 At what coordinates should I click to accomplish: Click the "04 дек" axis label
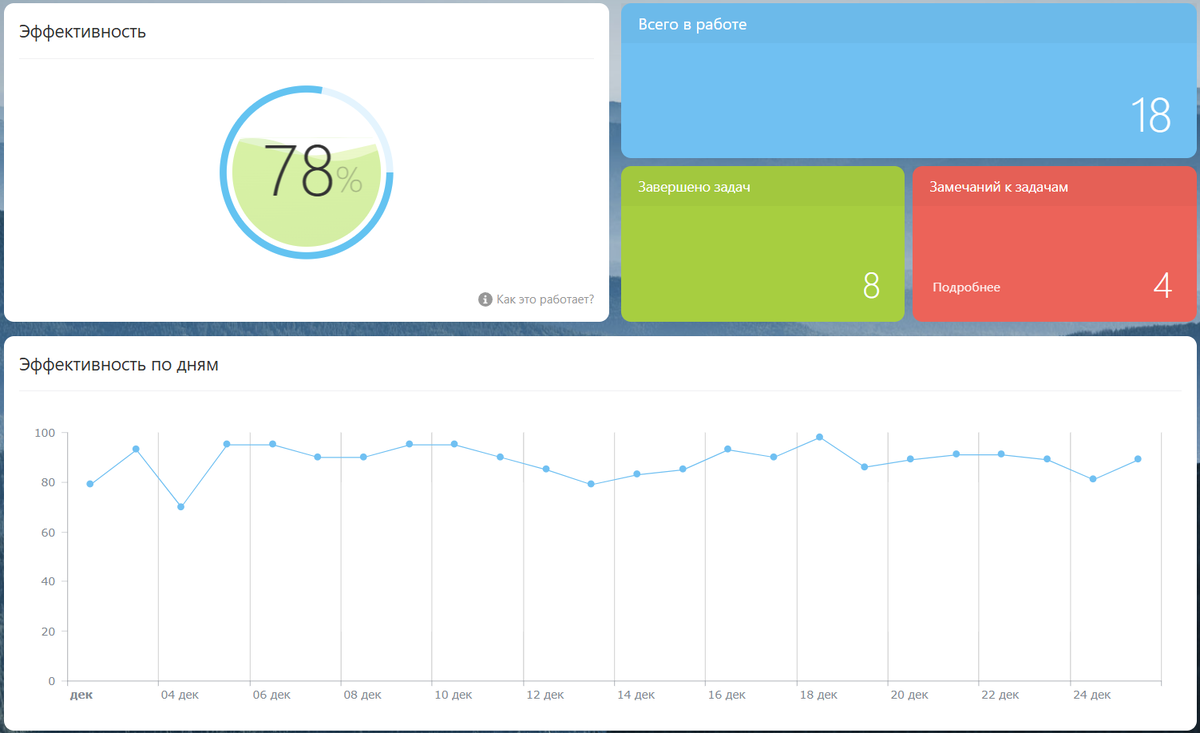[x=180, y=694]
